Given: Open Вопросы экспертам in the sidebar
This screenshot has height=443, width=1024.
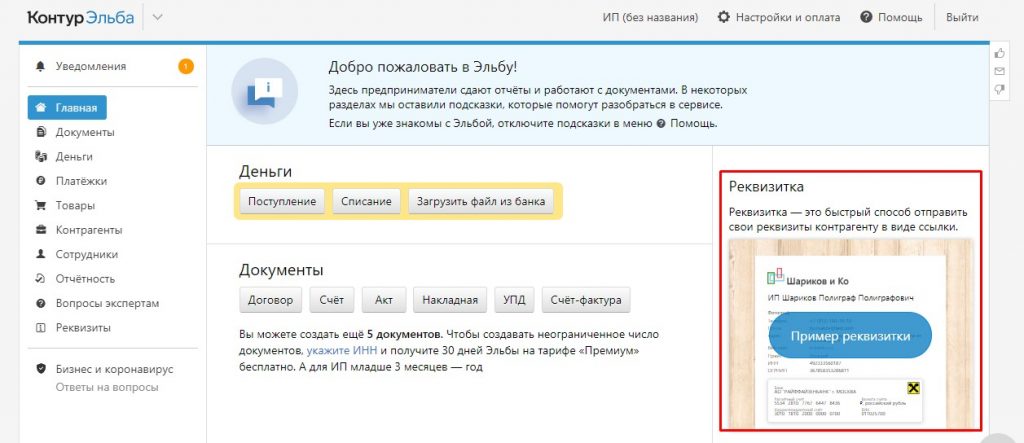Looking at the screenshot, I should (x=107, y=303).
